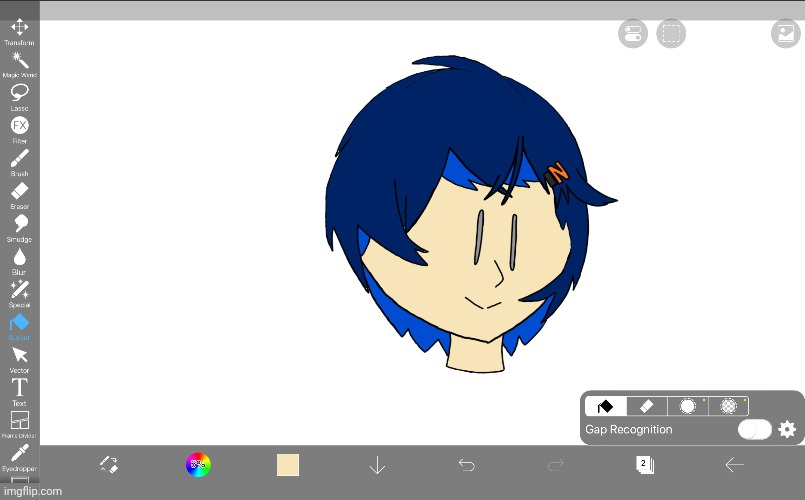The image size is (805, 500).
Task: Toggle the brush/eraser switch icon
Action: pyautogui.click(x=109, y=464)
